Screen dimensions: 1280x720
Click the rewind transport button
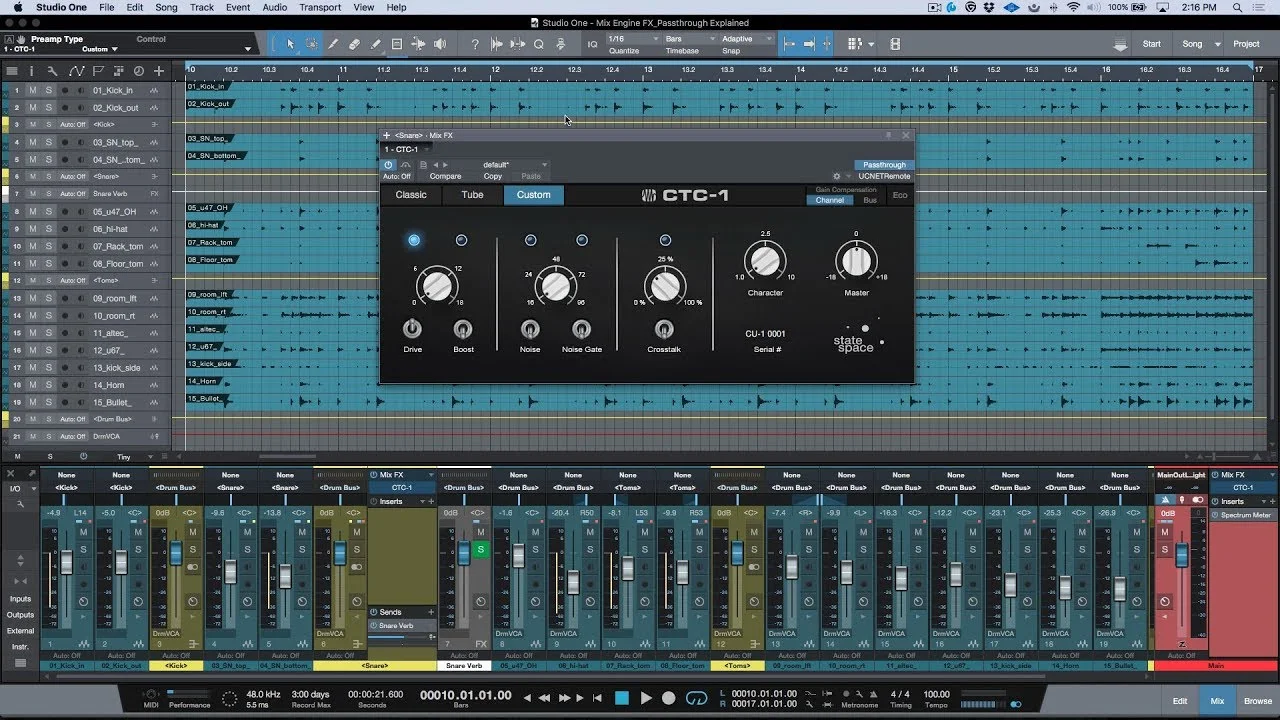[545, 698]
